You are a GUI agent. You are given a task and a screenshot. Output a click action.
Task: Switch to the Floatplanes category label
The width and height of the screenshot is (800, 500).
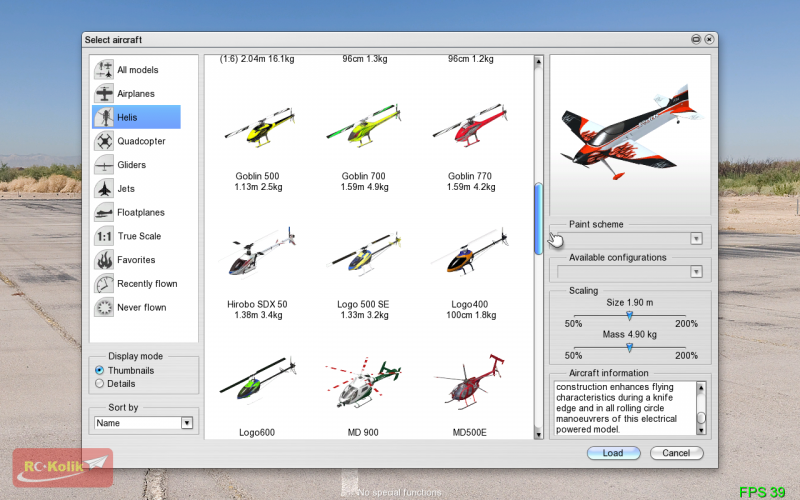(141, 212)
